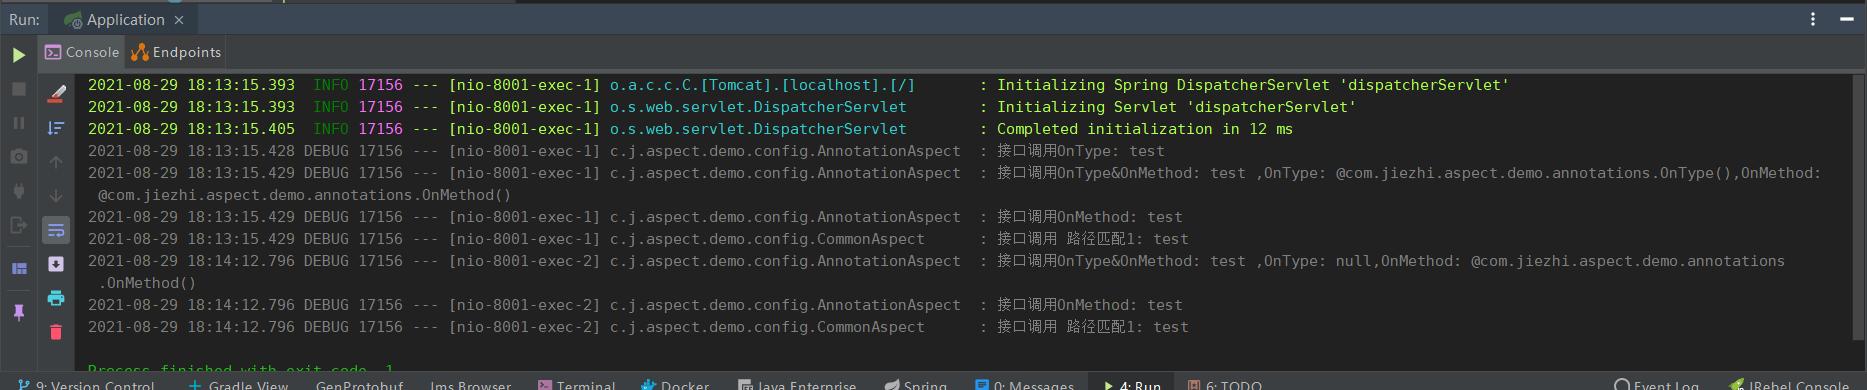Select the 4: Run tool window button
This screenshot has width=1867, height=390.
[1132, 385]
